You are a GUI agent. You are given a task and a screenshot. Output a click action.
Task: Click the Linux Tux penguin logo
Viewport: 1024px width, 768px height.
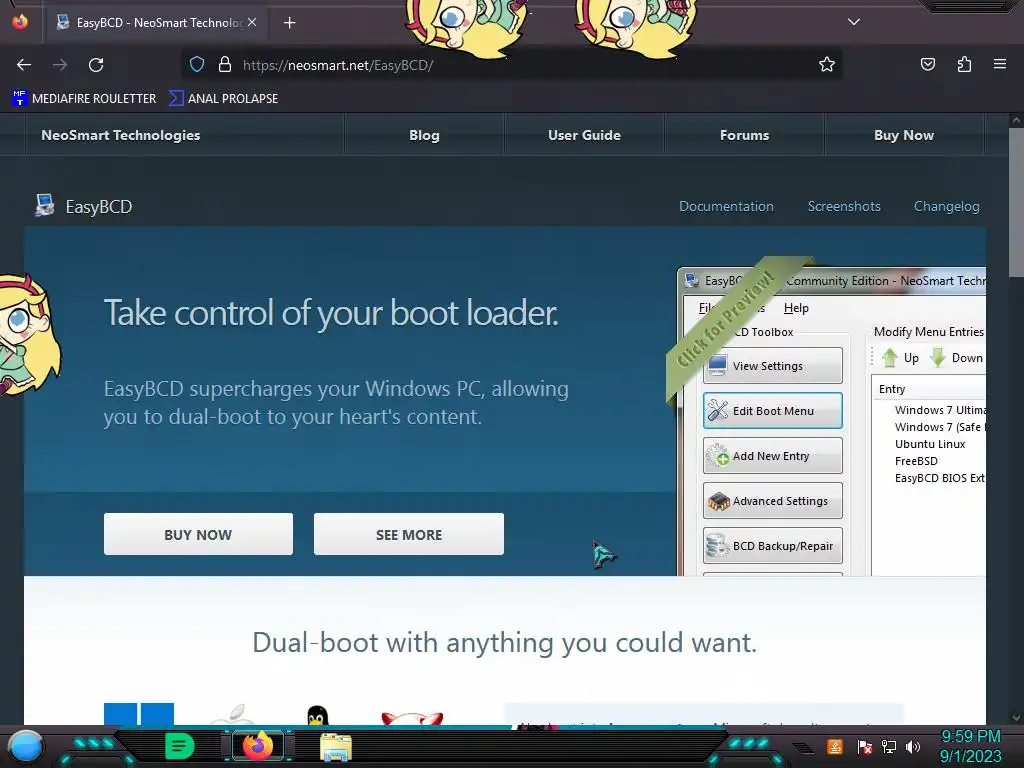tap(317, 716)
